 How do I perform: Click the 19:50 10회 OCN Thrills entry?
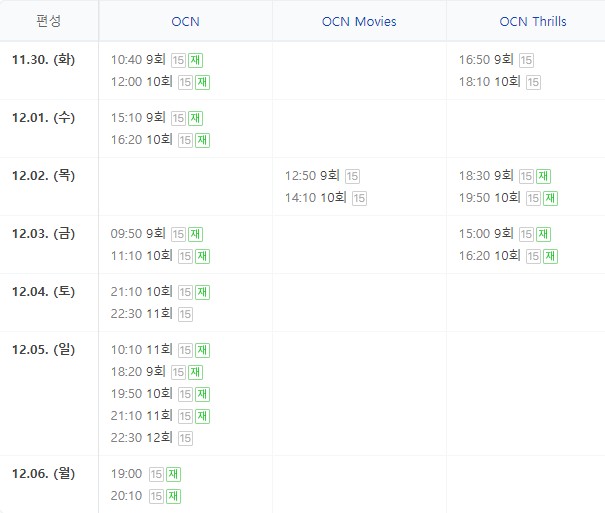pos(490,198)
